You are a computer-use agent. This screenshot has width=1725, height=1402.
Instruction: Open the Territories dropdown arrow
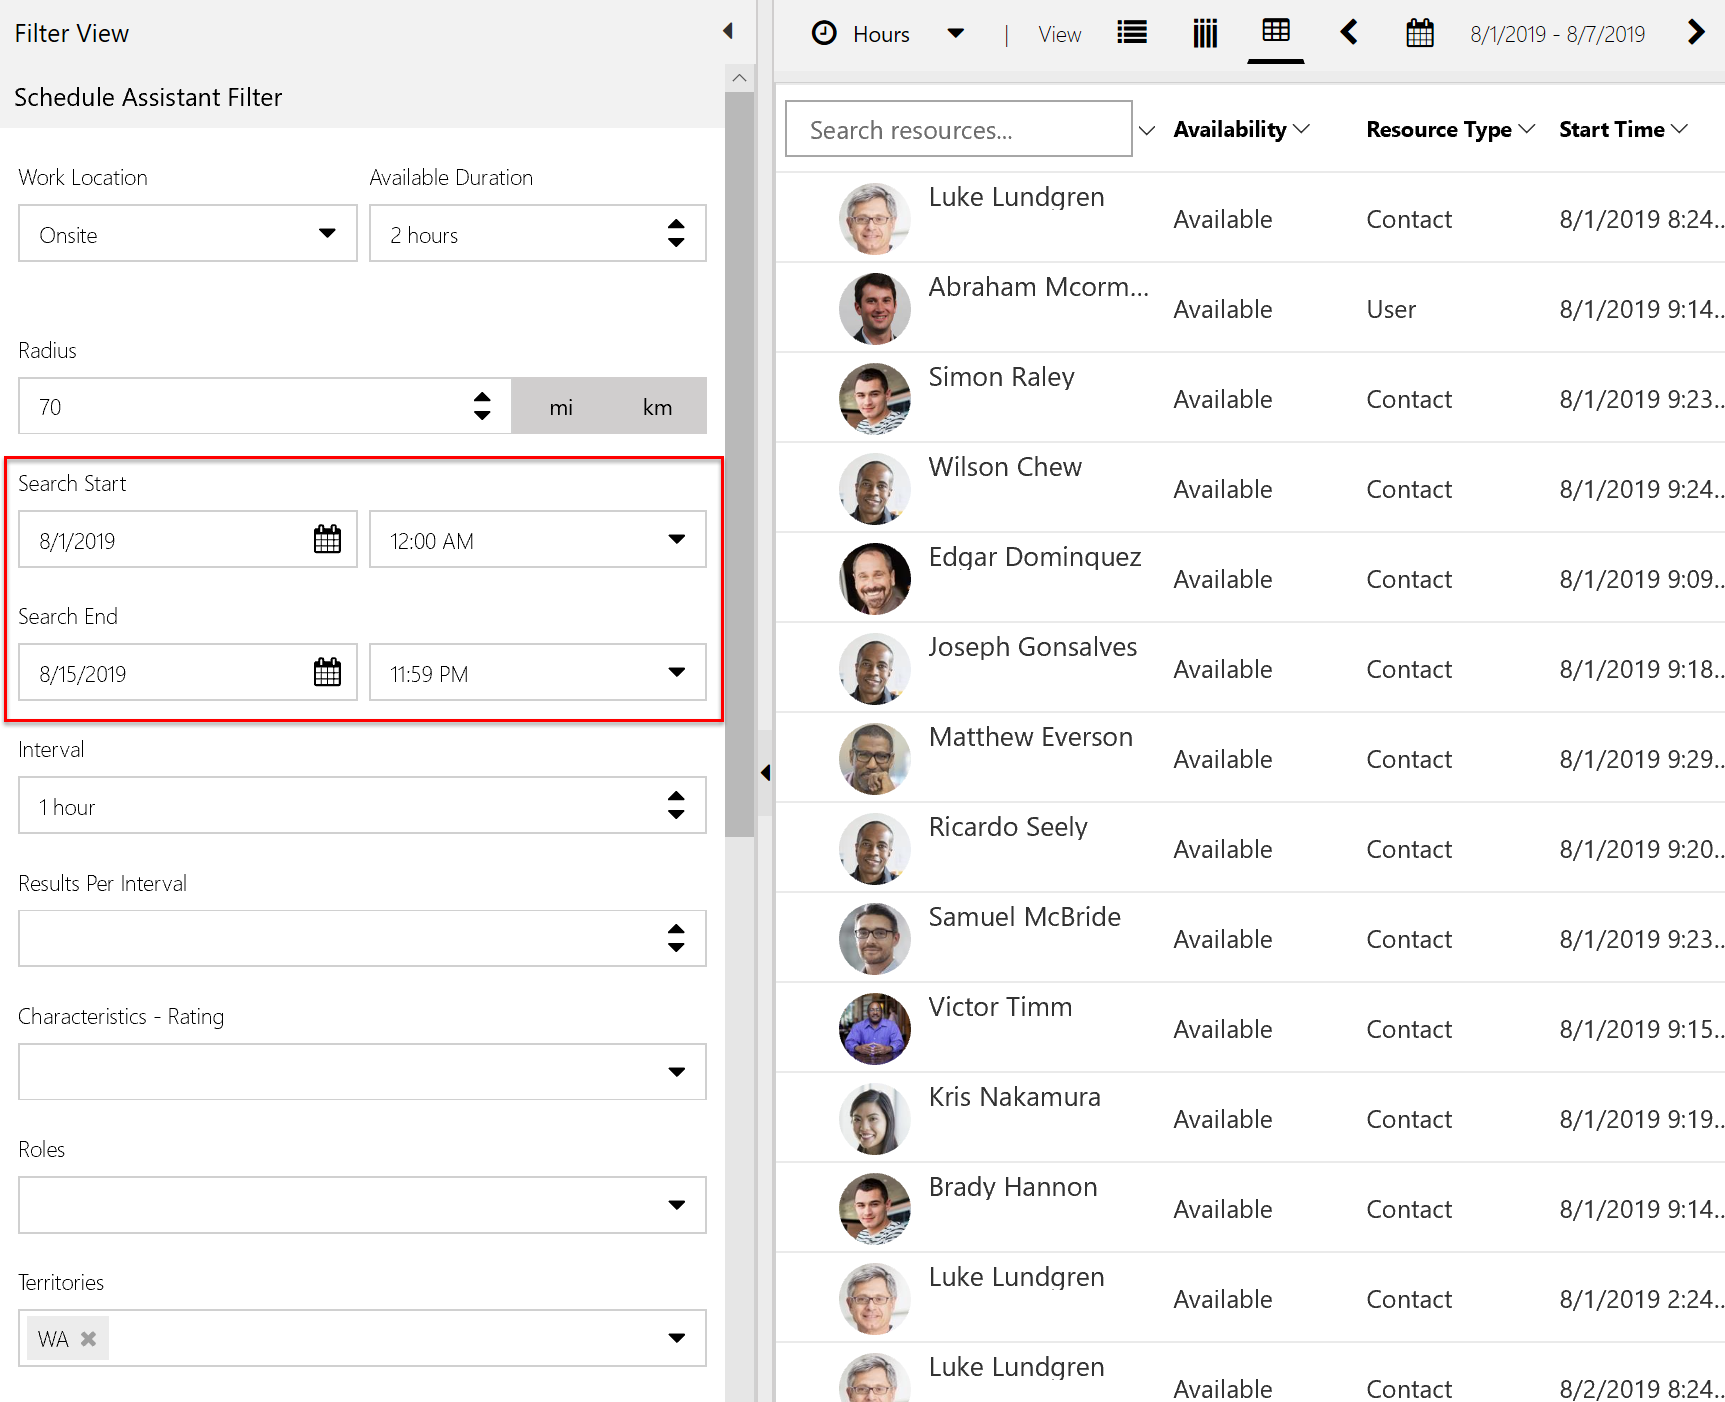(677, 1338)
